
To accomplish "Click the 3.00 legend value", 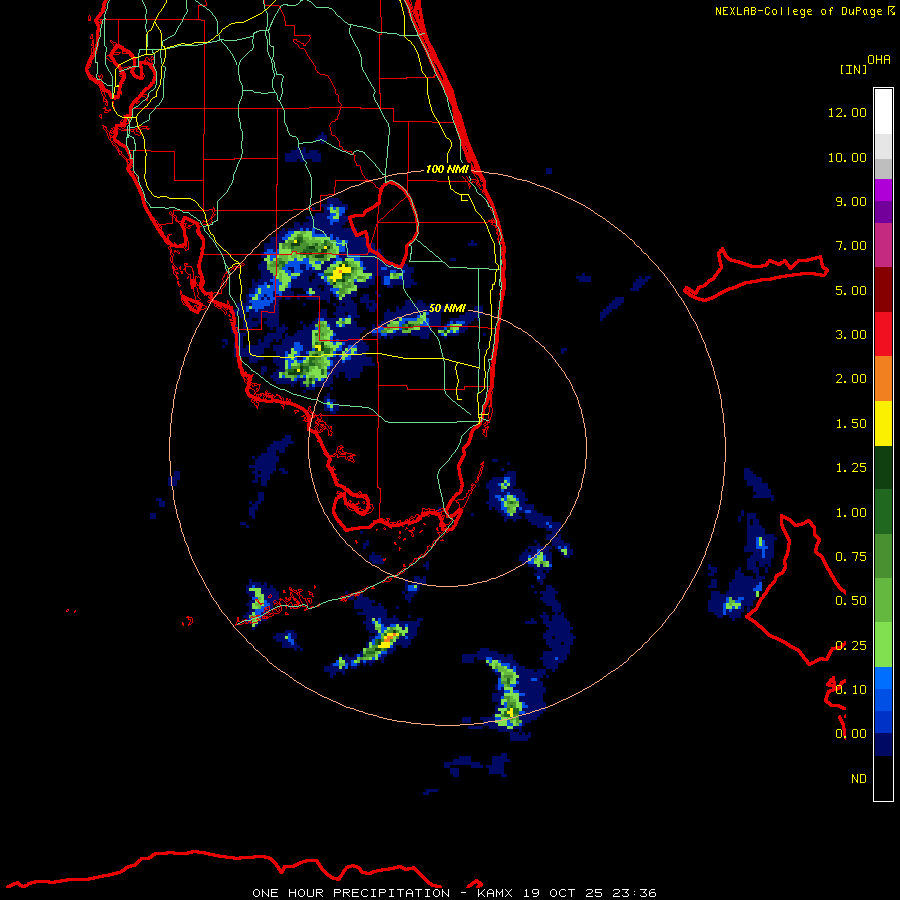I will (851, 335).
